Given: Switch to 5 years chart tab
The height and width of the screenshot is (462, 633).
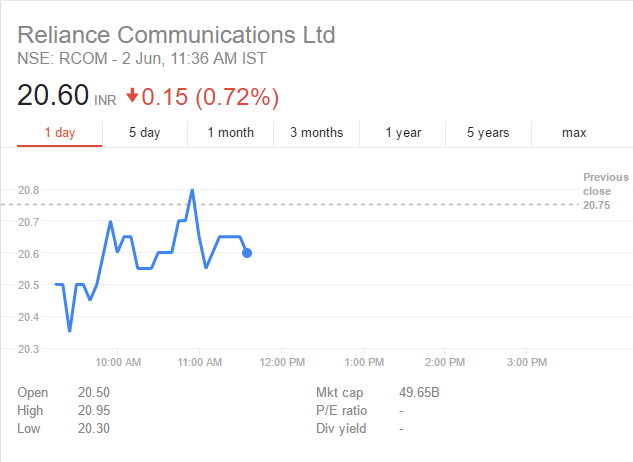Looking at the screenshot, I should pos(488,133).
